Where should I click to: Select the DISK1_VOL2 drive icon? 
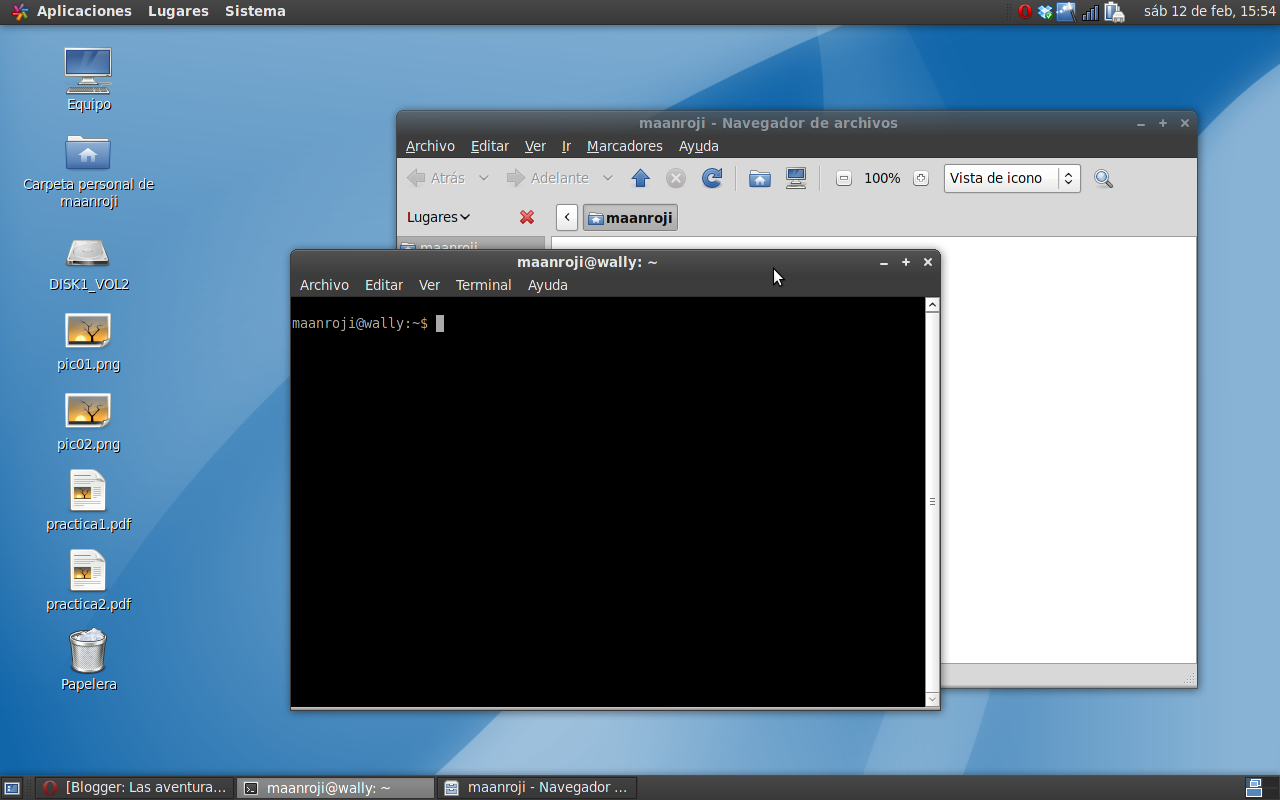click(x=88, y=264)
